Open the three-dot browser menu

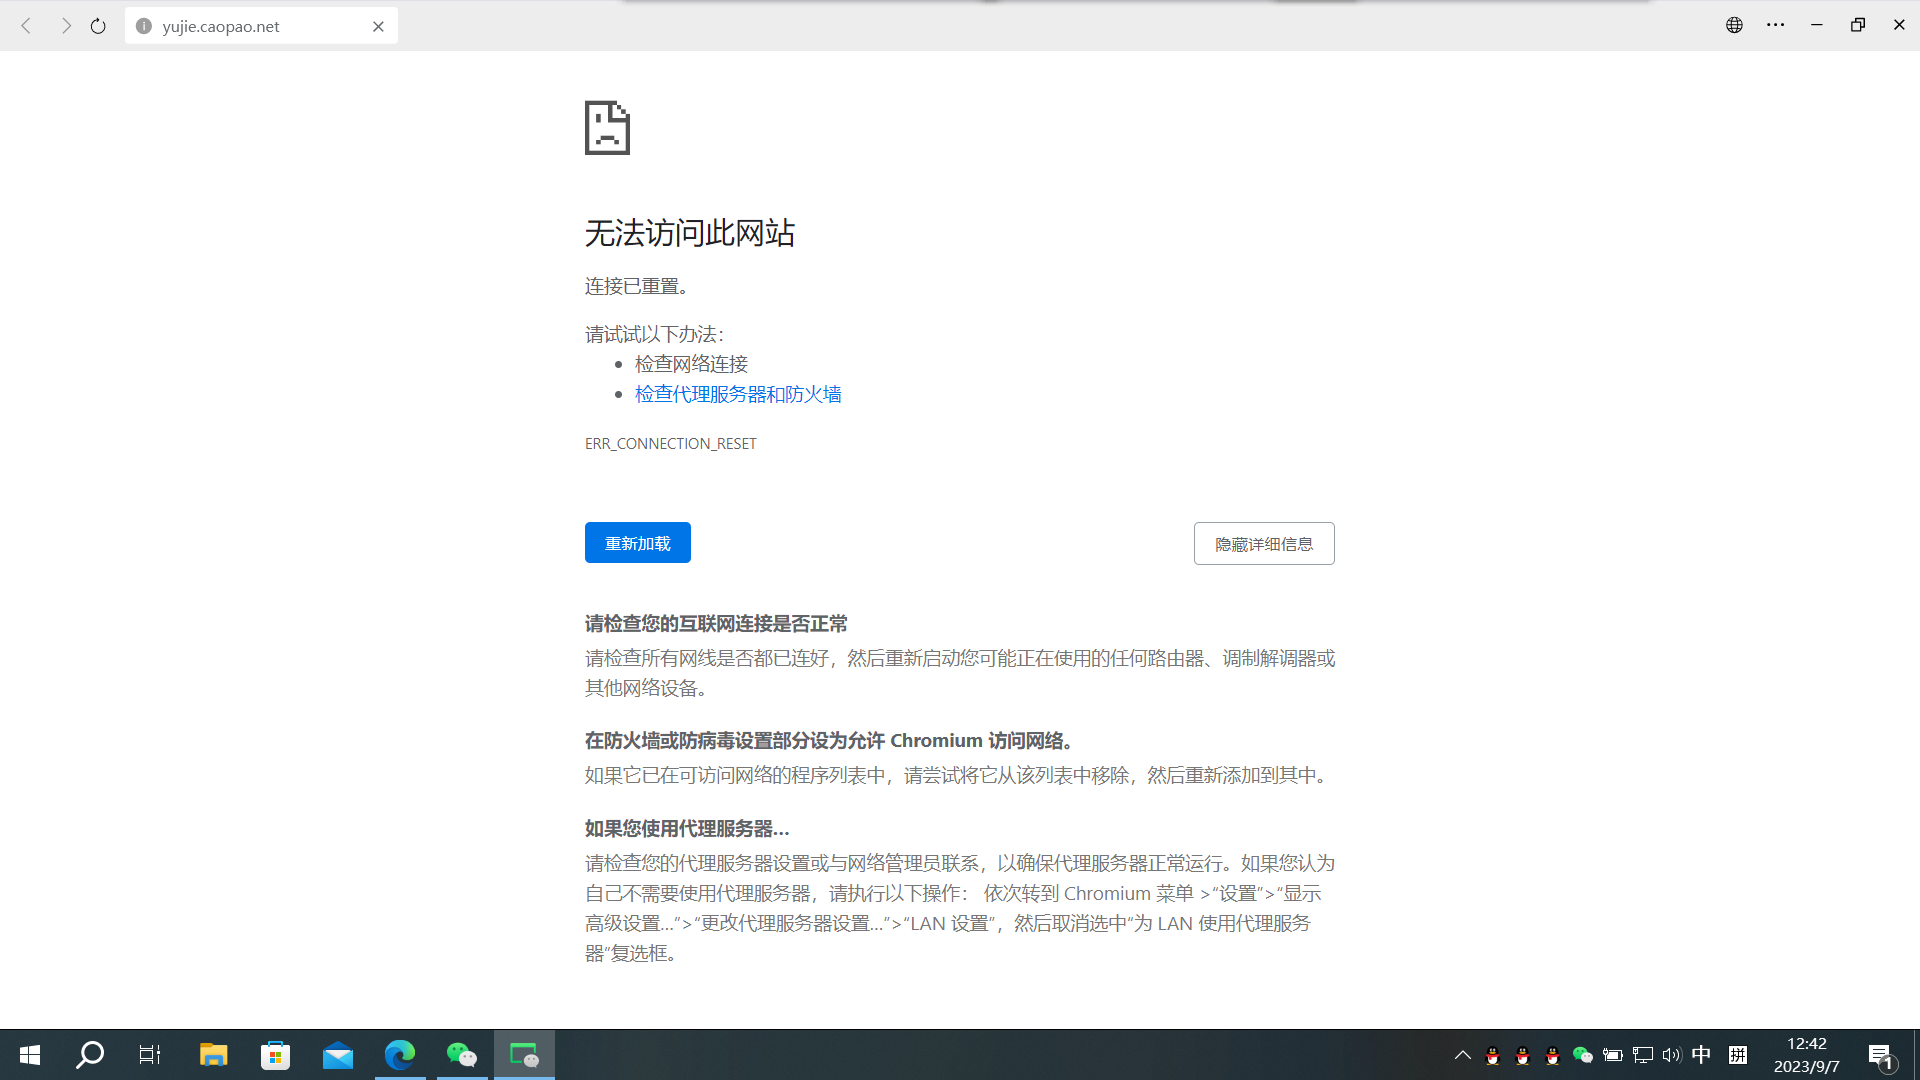click(x=1775, y=25)
